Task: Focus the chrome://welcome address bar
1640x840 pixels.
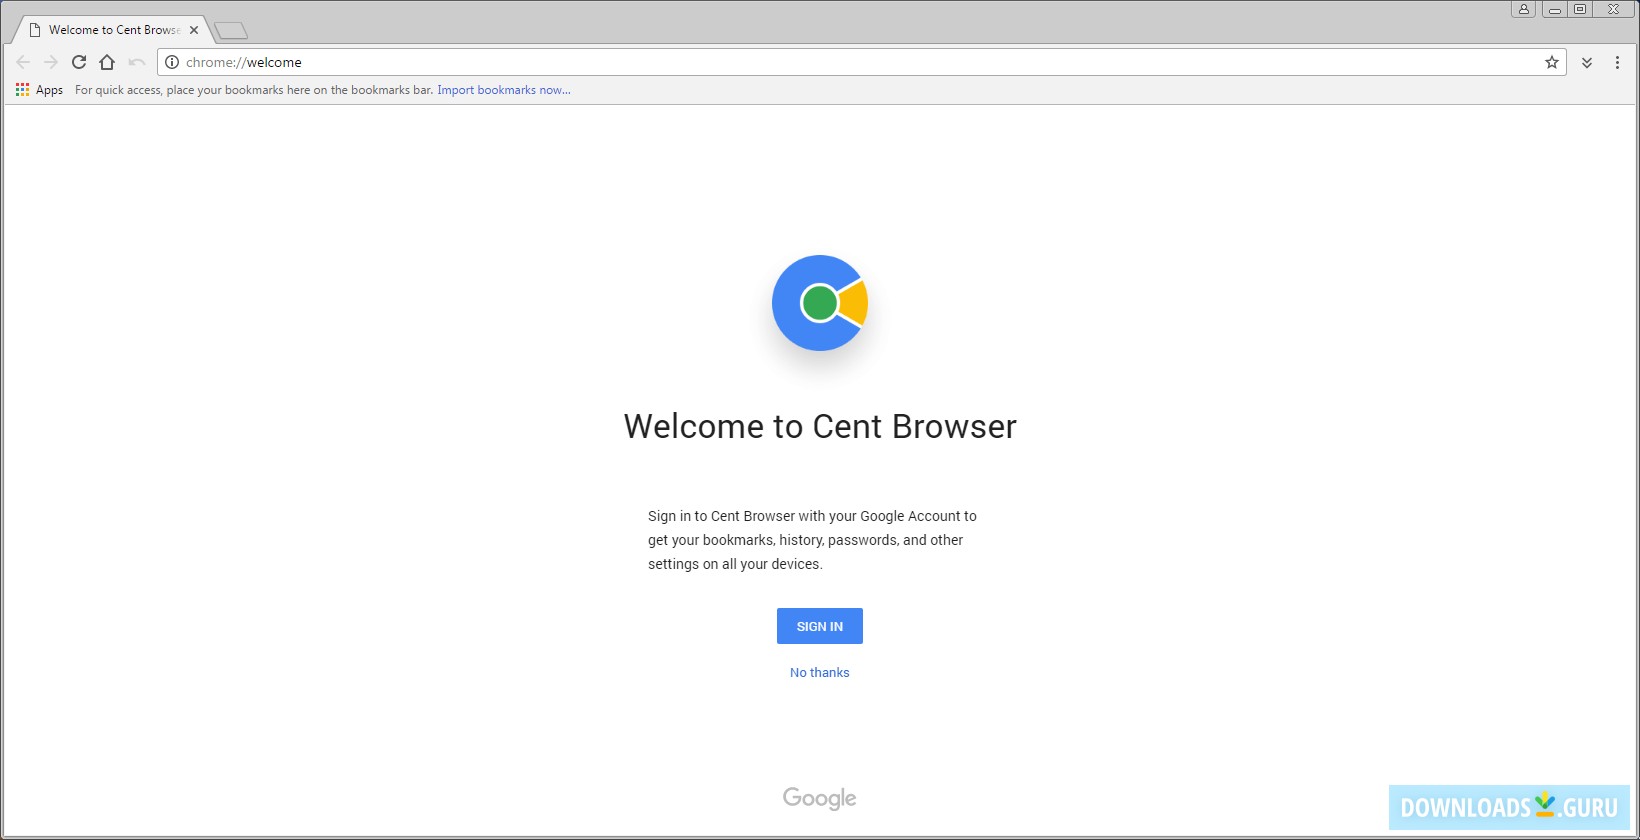Action: click(x=861, y=62)
